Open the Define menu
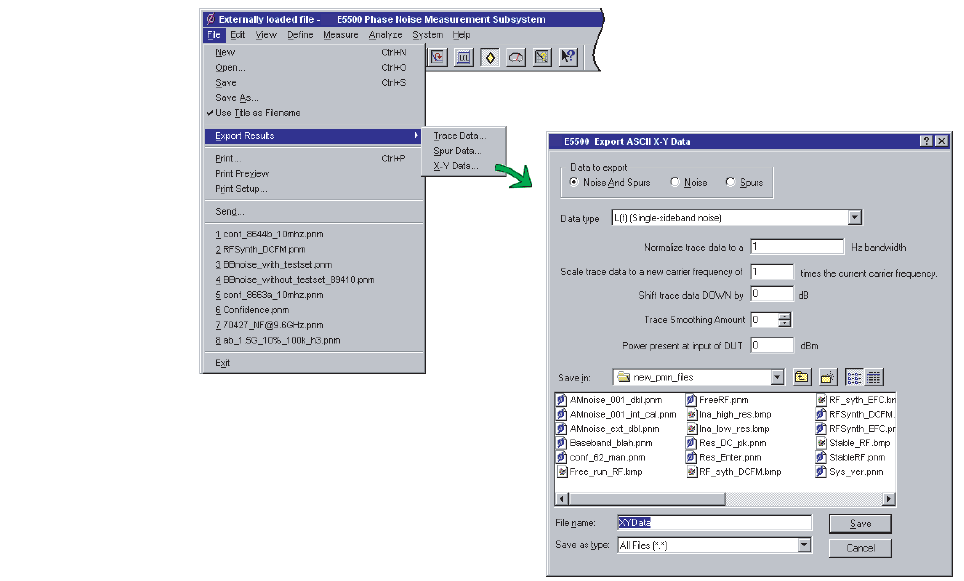This screenshot has height=581, width=964. pyautogui.click(x=300, y=35)
